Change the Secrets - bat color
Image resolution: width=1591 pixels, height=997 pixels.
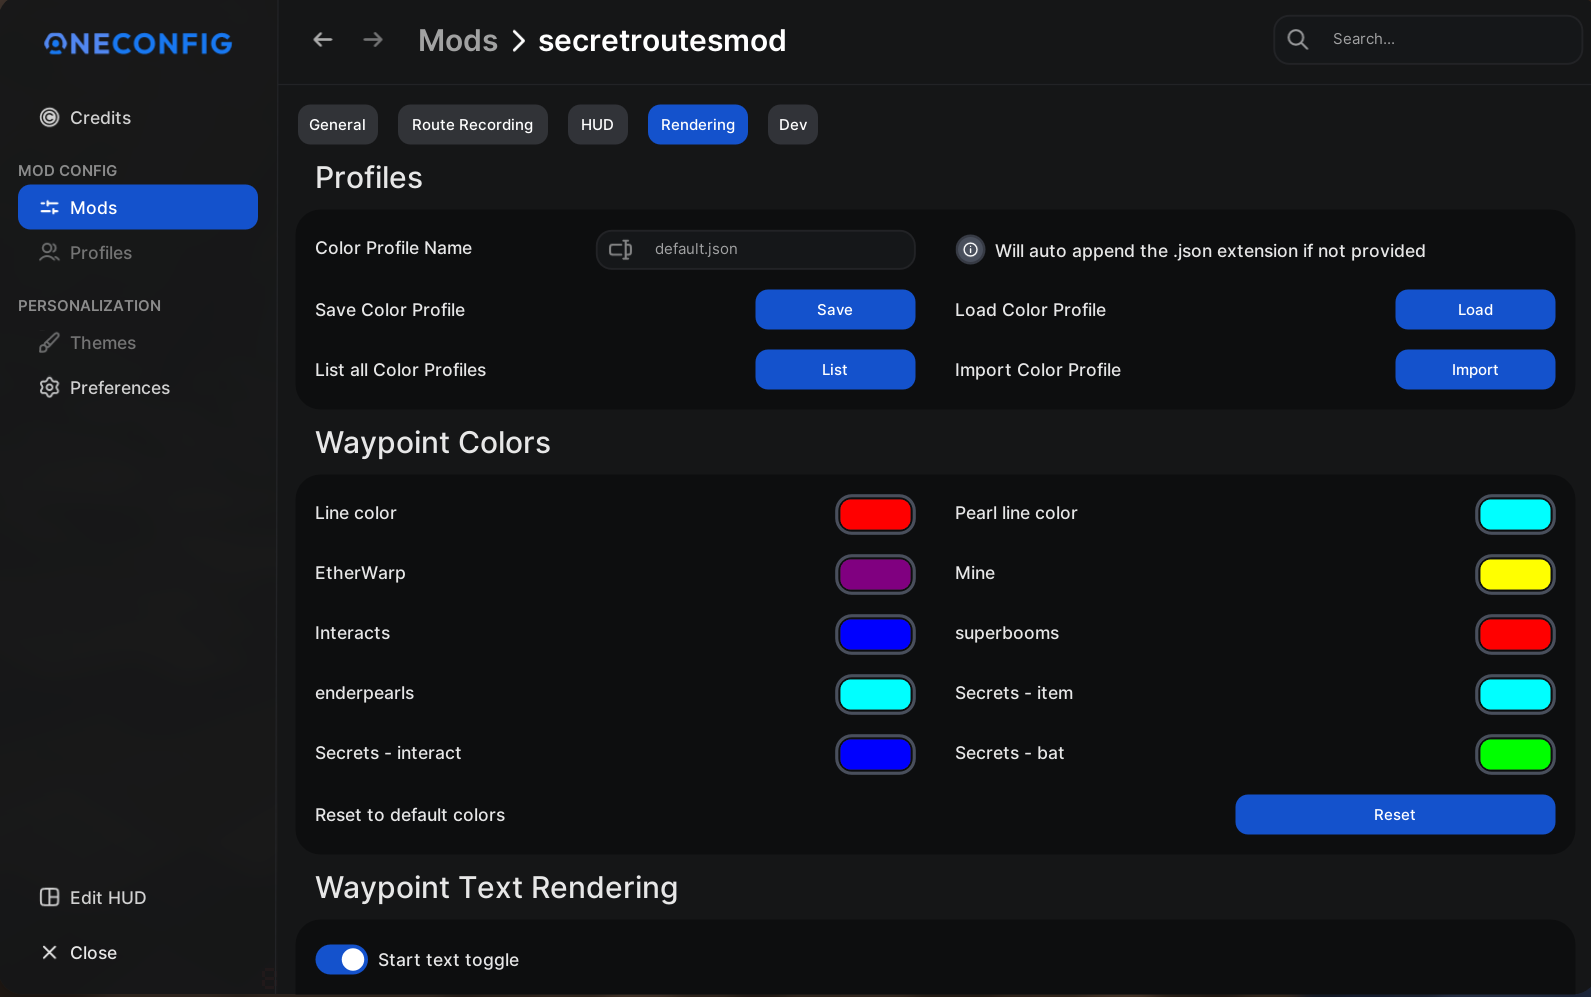1515,755
